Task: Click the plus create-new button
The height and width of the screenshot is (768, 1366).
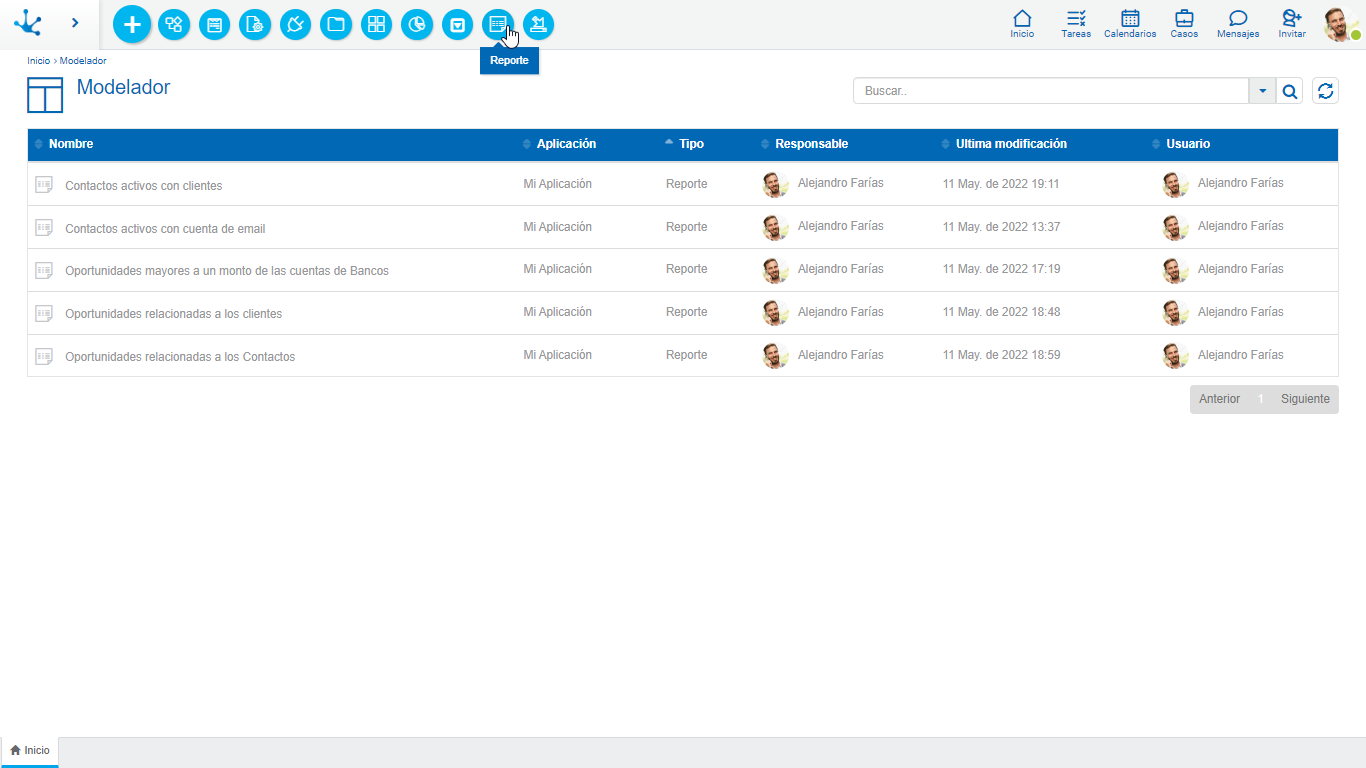Action: [x=132, y=24]
